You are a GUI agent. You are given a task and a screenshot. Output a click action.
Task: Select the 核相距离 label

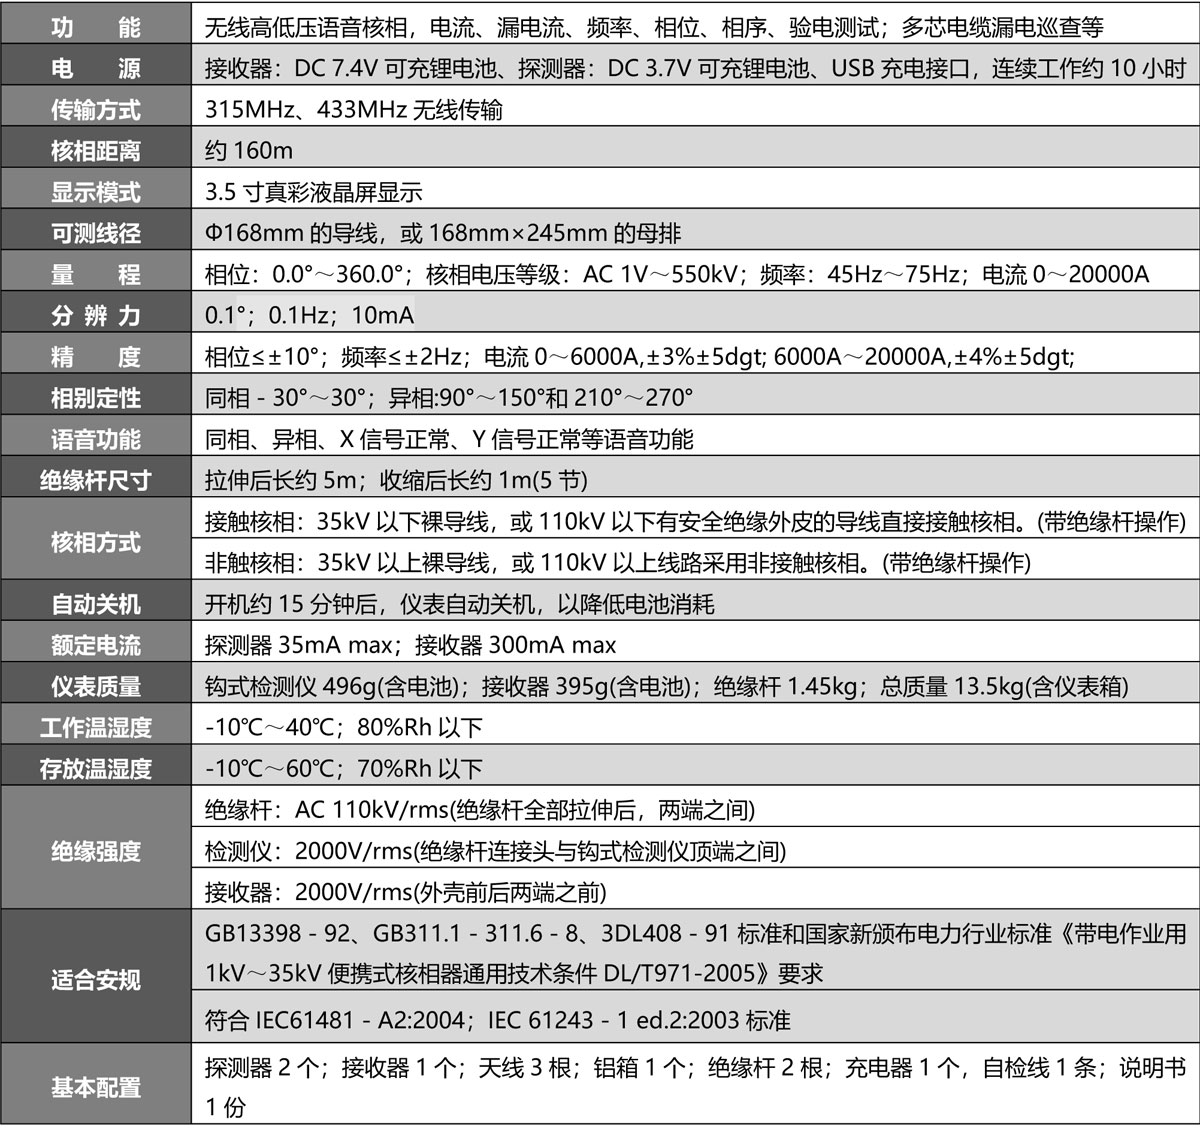(x=95, y=151)
